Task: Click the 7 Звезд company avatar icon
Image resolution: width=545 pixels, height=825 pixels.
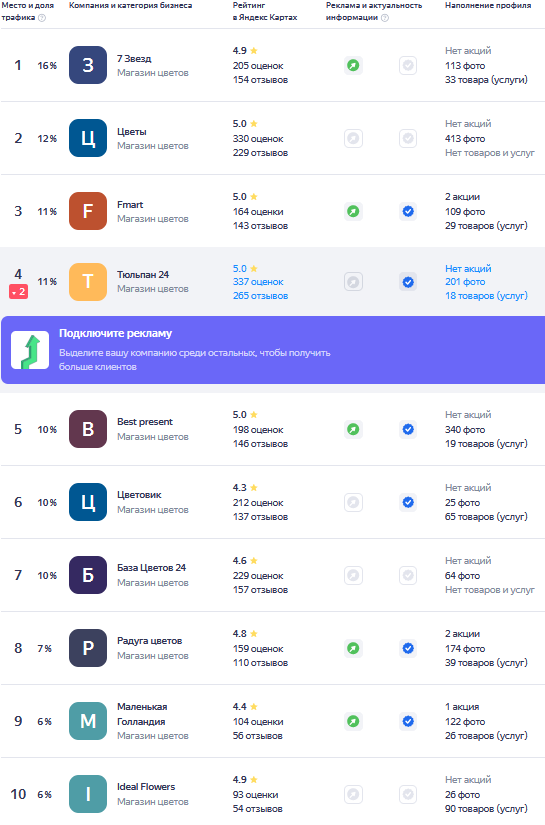Action: (x=88, y=65)
